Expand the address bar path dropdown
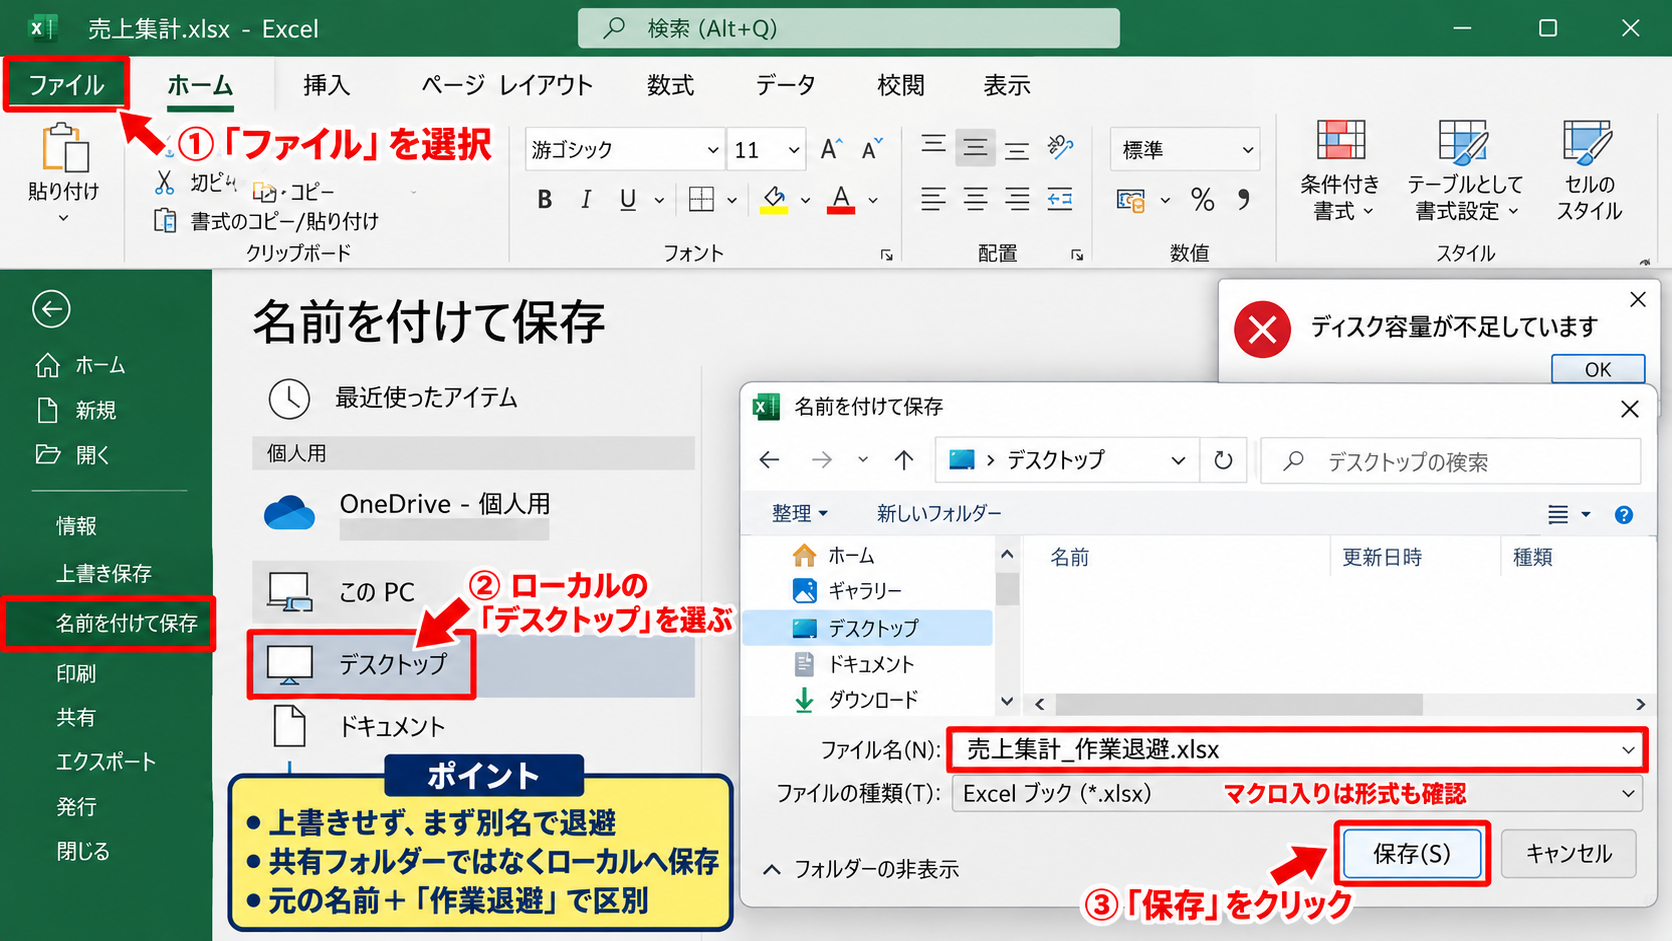The image size is (1672, 941). pyautogui.click(x=1178, y=460)
